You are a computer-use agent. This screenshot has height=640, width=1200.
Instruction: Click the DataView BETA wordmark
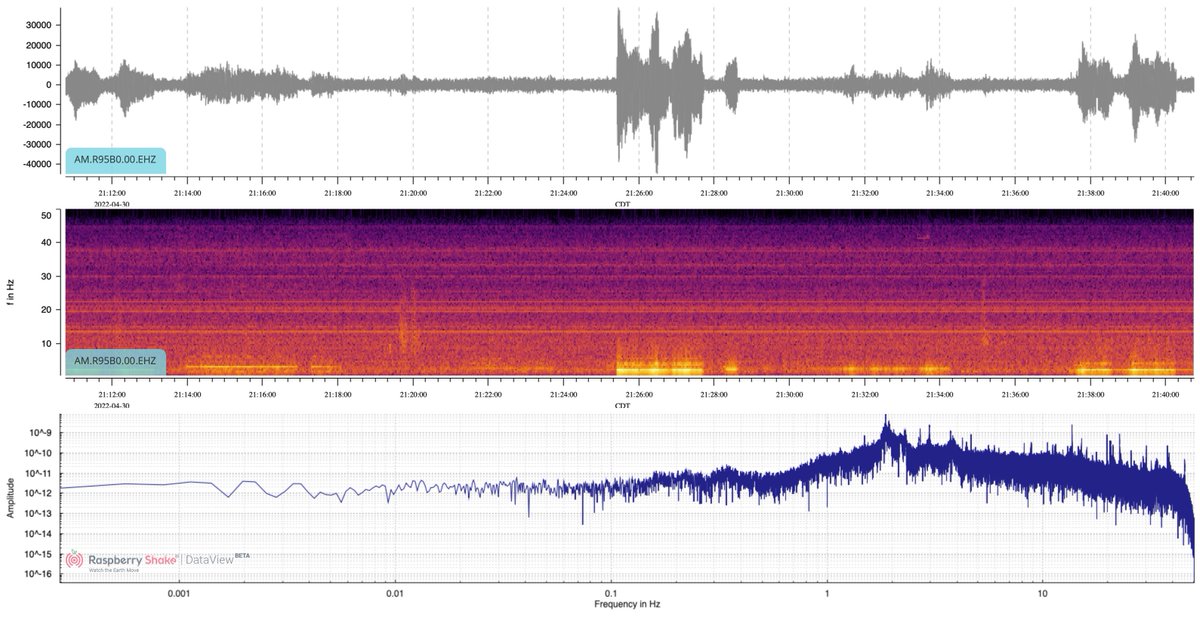(212, 560)
